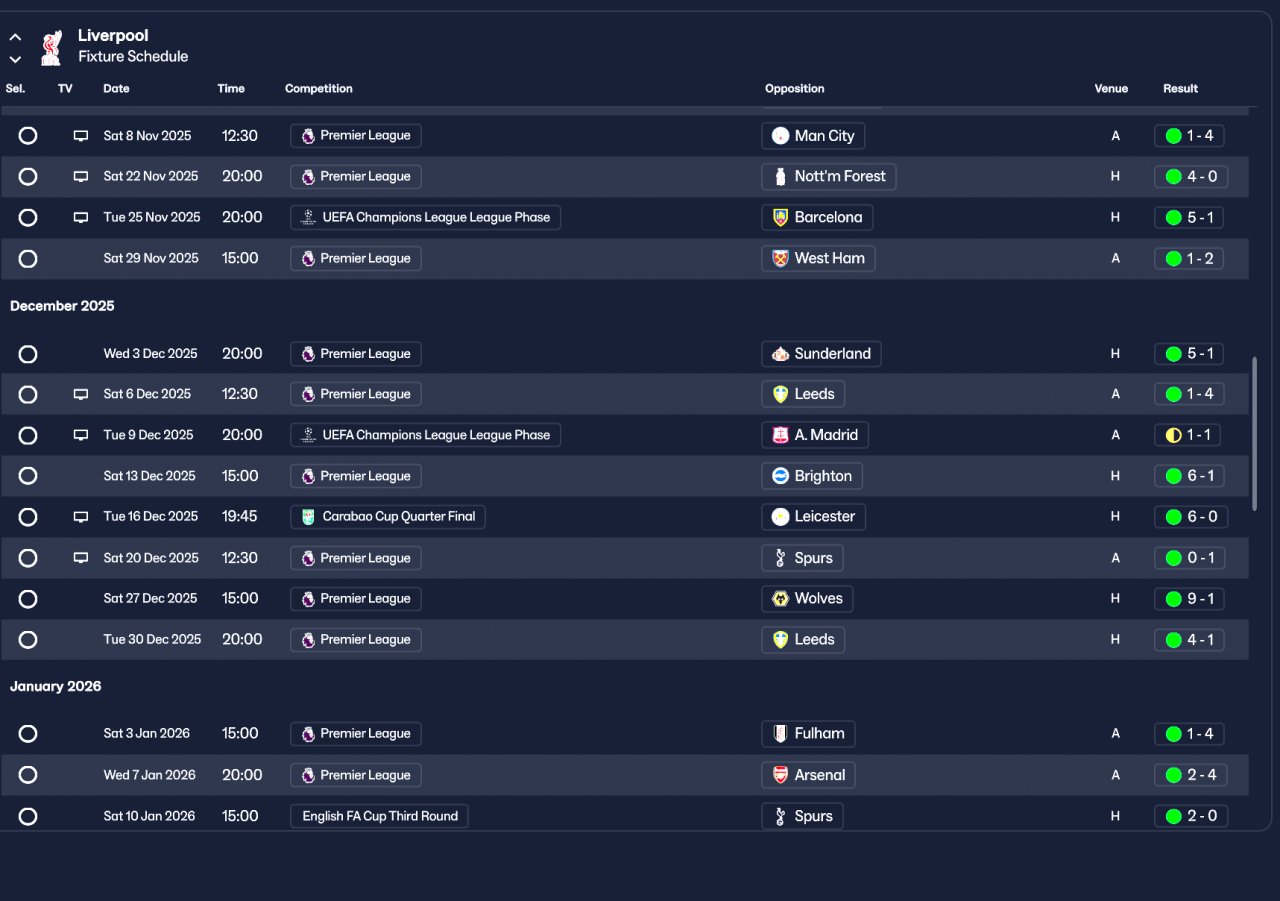Open Spurs from the Sat 20 Dec fixture

coord(802,558)
